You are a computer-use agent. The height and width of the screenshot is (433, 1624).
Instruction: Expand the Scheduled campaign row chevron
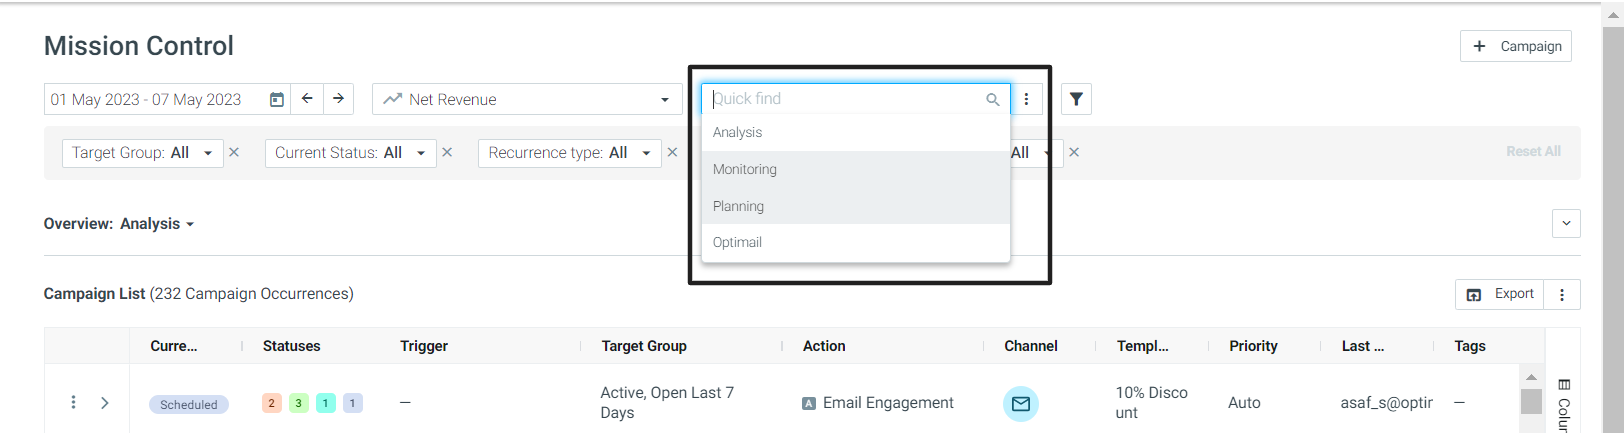(x=105, y=402)
